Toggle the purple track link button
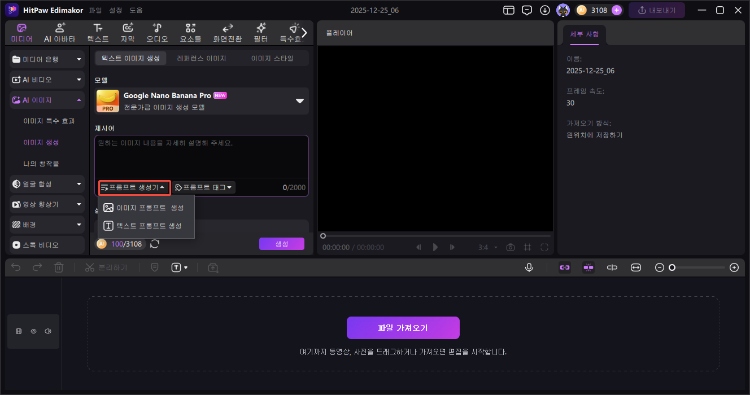Screen dimensions: 750x395 point(565,267)
